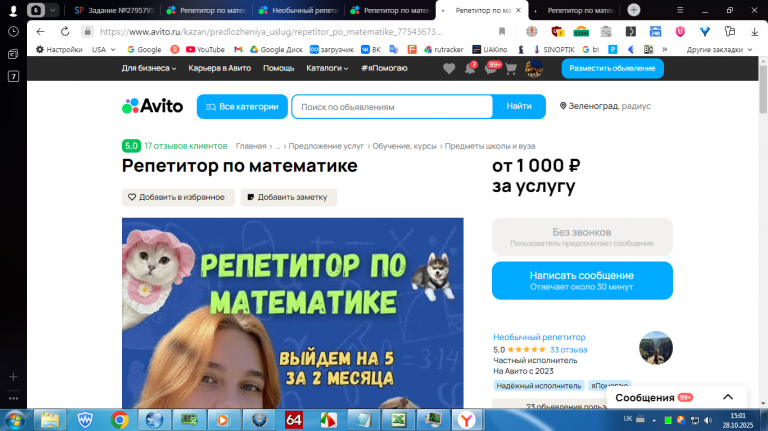Open the user profile avatar in header
Viewport: 768px width, 431px height.
tap(534, 69)
